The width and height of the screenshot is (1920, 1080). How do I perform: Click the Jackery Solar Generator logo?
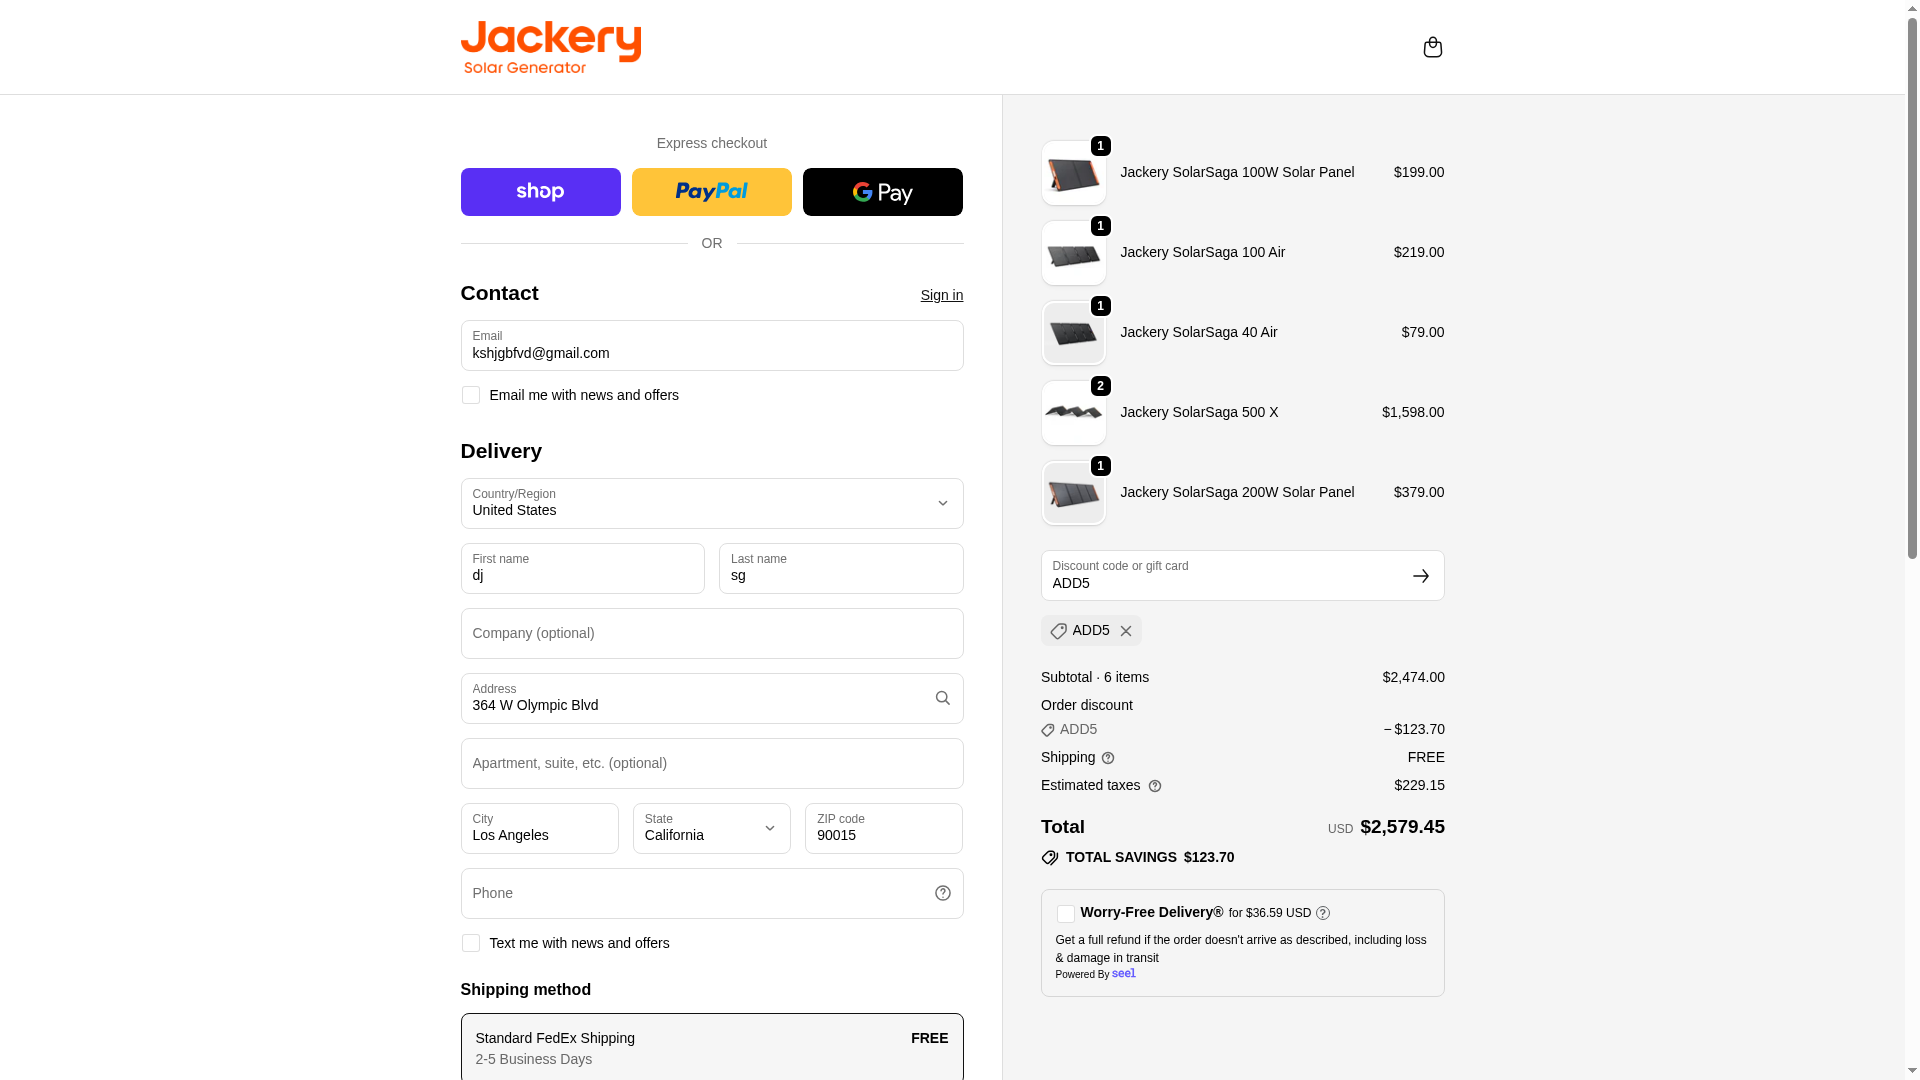point(550,47)
